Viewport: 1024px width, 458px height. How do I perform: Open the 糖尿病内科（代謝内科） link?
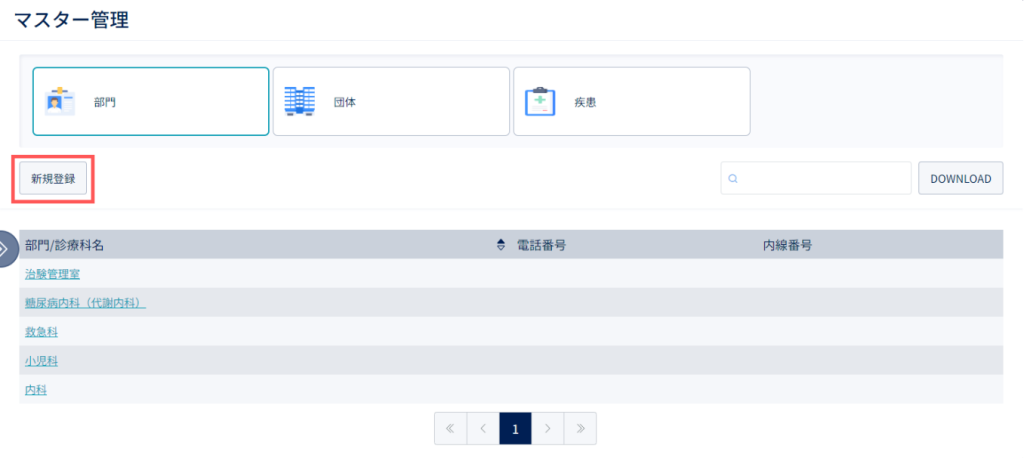(x=85, y=303)
